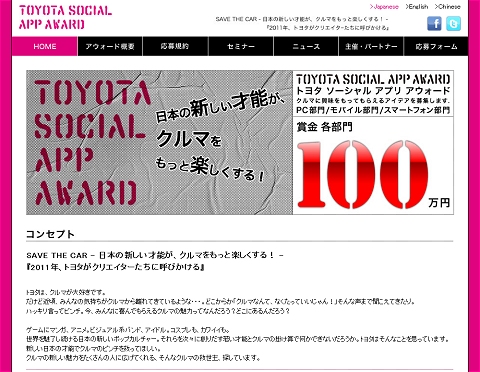Screen dimensions: 480x372
Task: Click the 賞金 各部門 label
Action: [x=324, y=127]
